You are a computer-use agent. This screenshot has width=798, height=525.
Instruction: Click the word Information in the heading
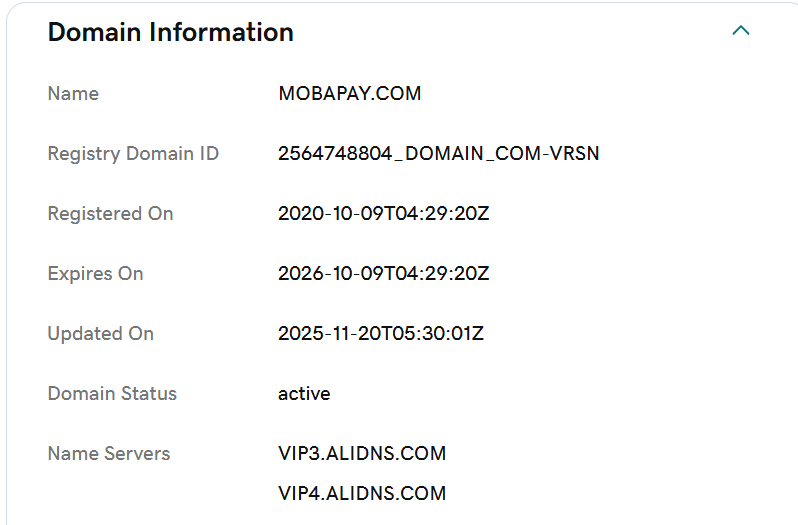(221, 32)
